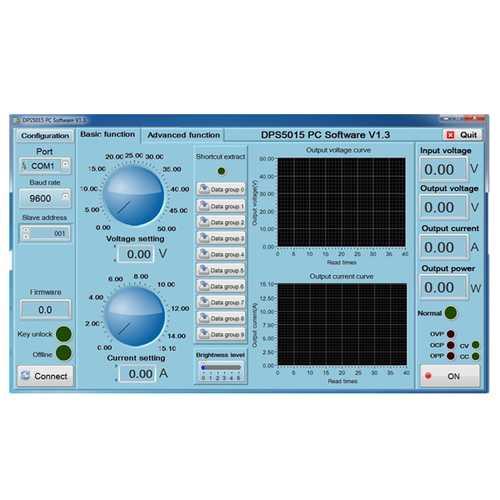
Task: Click the Data group 0 icon
Action: click(x=204, y=189)
